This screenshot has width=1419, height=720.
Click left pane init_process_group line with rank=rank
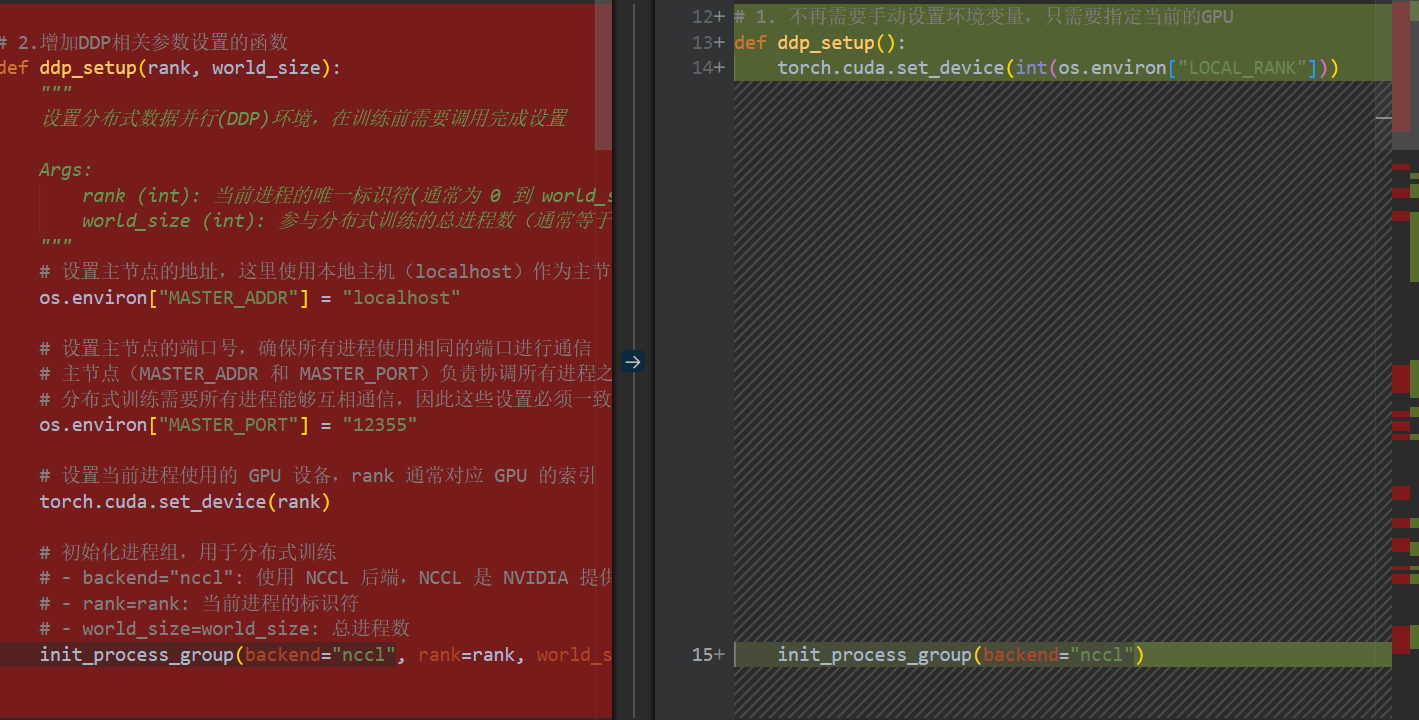325,655
